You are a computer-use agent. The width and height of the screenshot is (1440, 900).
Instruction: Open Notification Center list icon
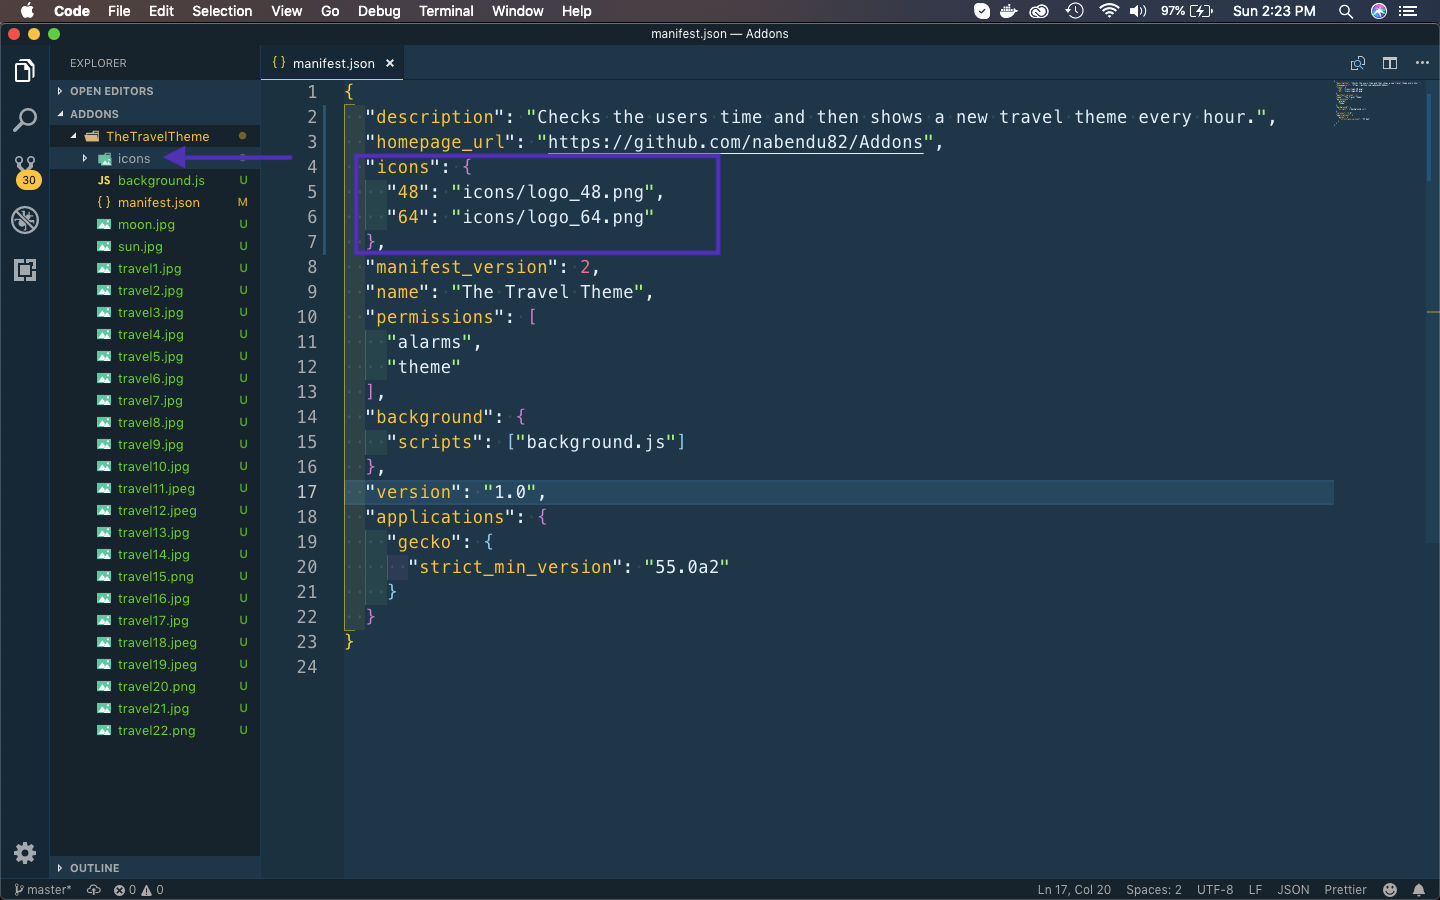(x=1408, y=11)
